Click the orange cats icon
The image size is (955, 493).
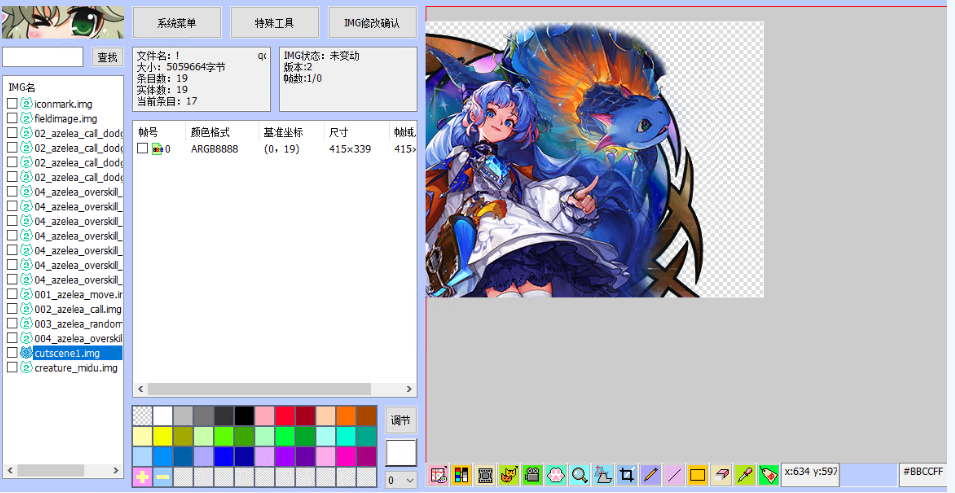[x=509, y=474]
